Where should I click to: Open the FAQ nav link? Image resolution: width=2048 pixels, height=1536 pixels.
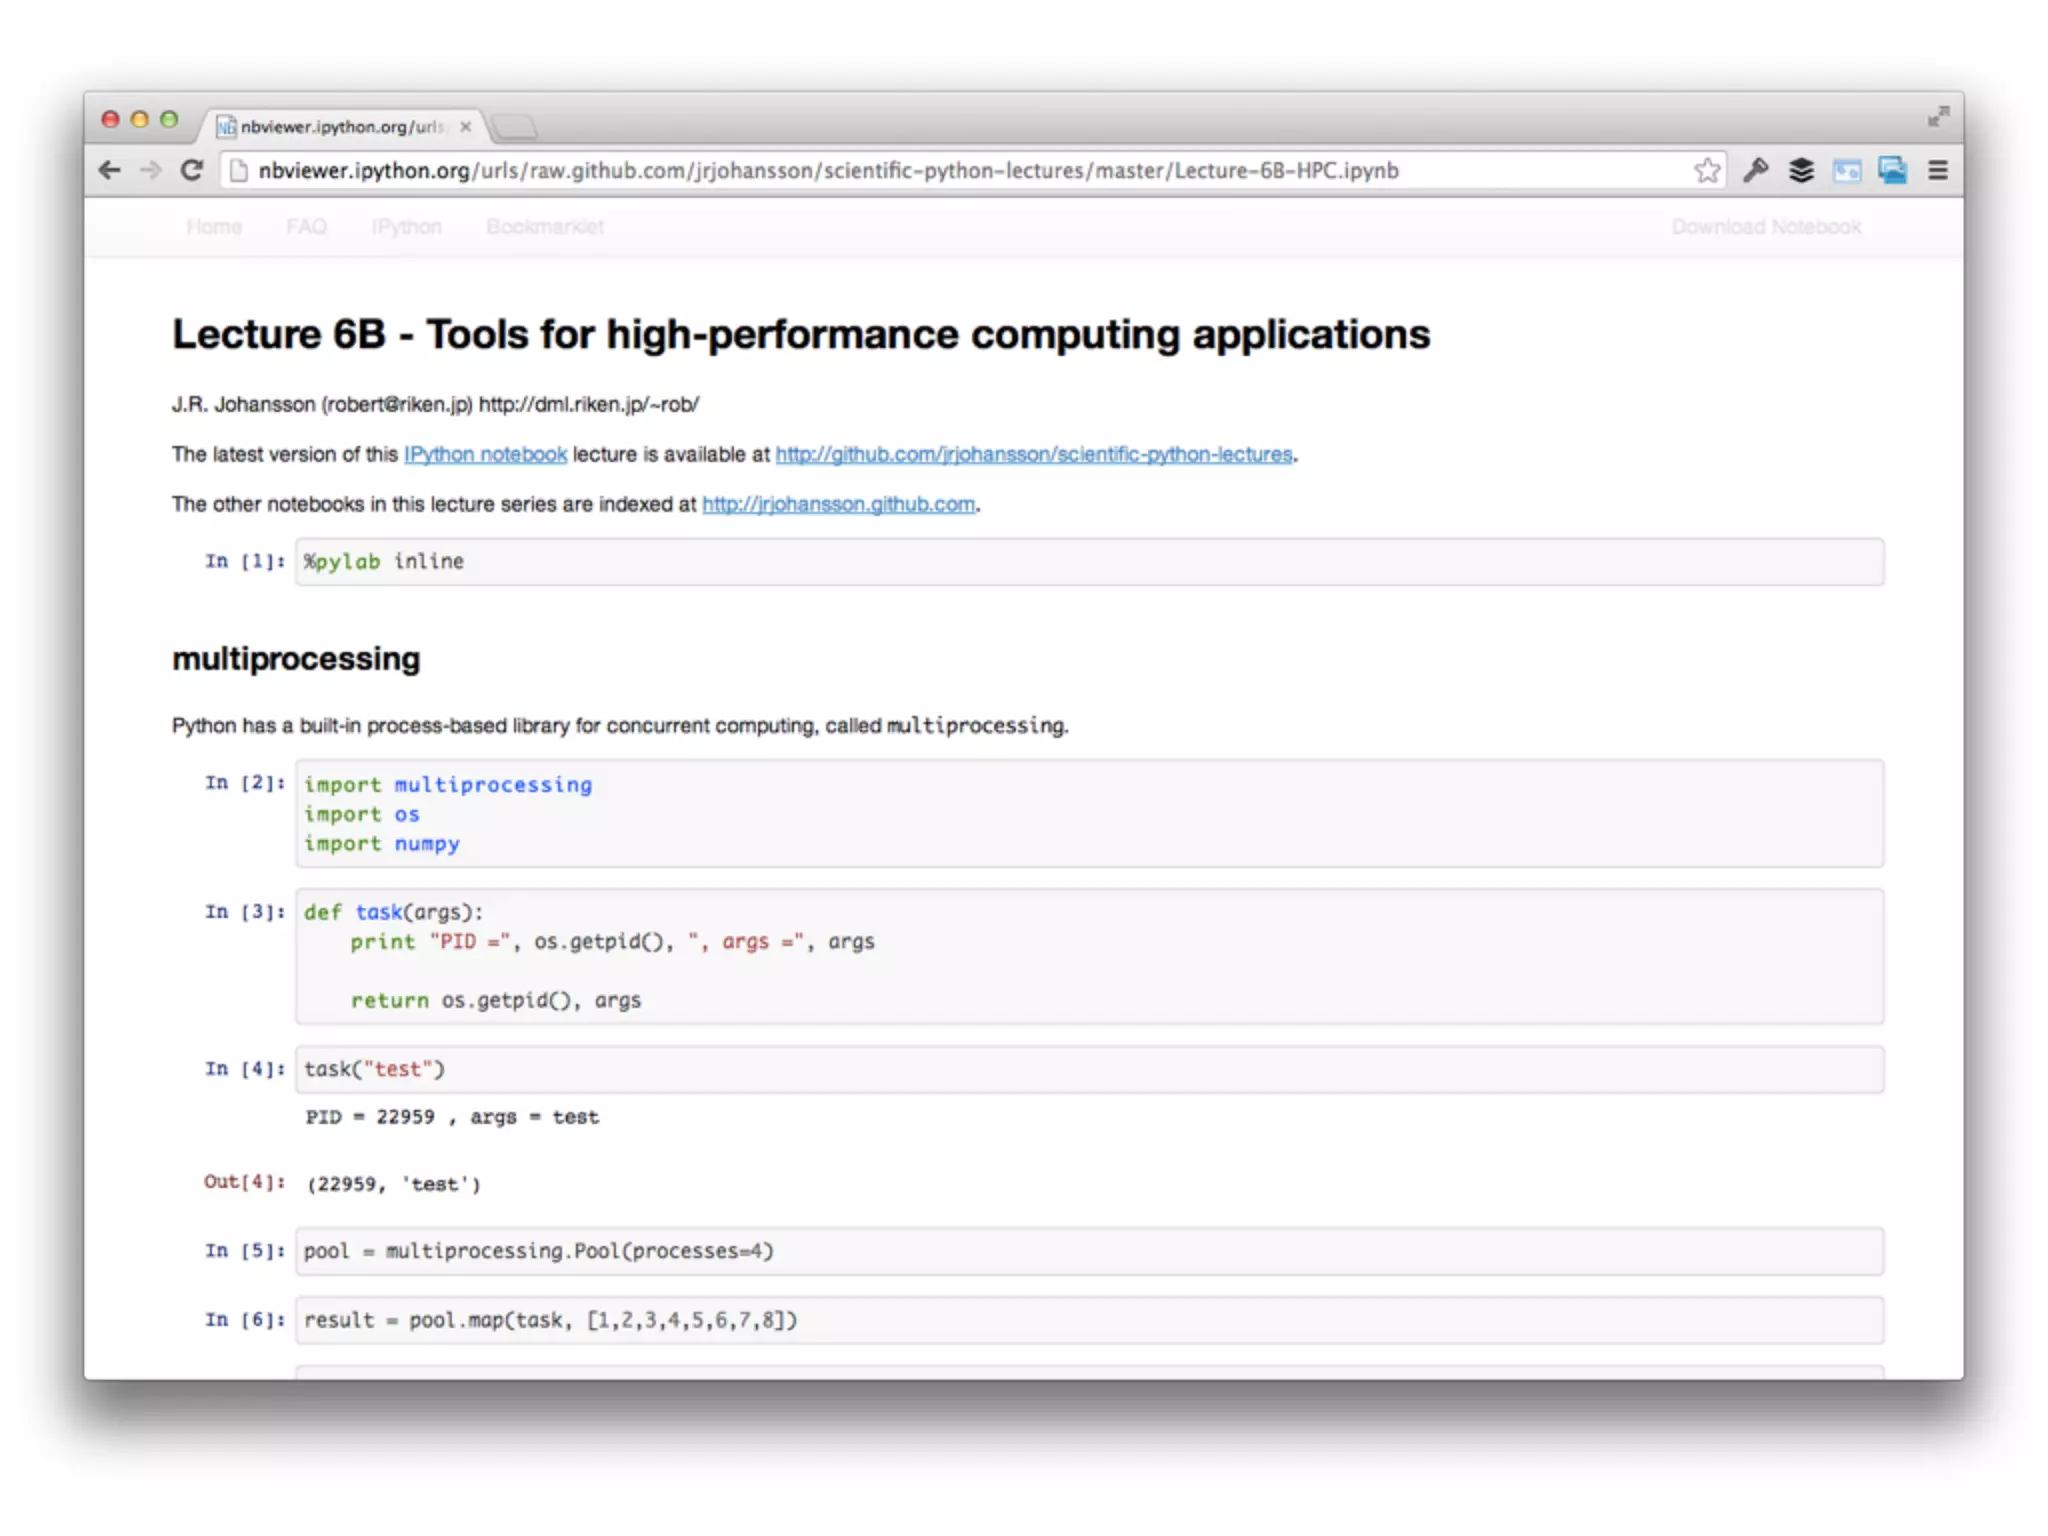pos(306,227)
